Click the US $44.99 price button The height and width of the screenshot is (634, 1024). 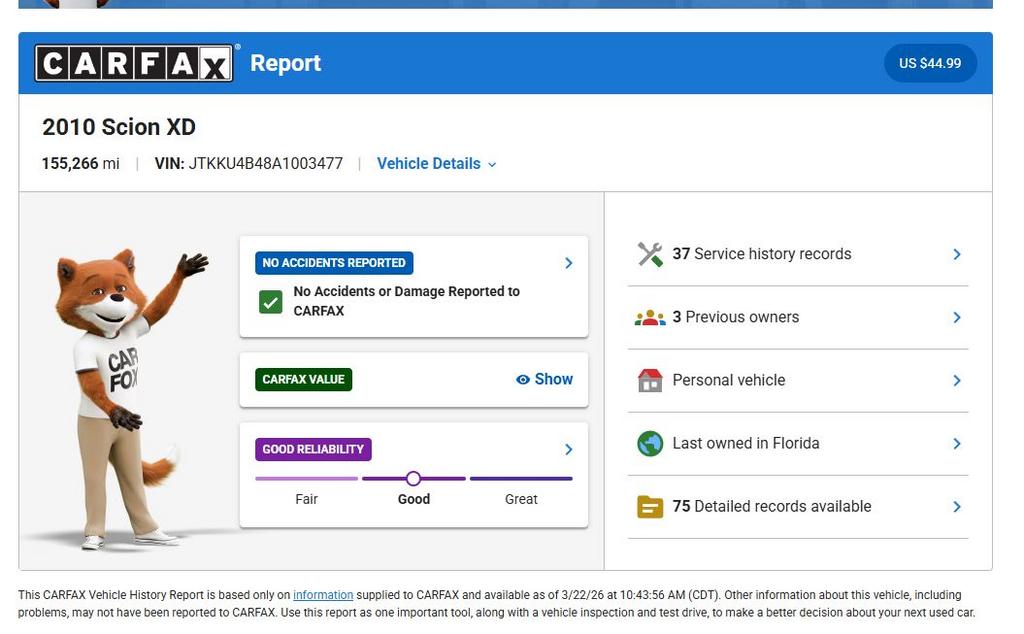point(930,63)
